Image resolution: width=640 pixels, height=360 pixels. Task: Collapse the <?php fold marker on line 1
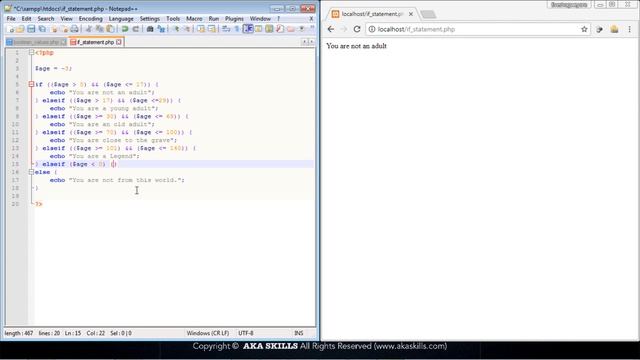31,52
